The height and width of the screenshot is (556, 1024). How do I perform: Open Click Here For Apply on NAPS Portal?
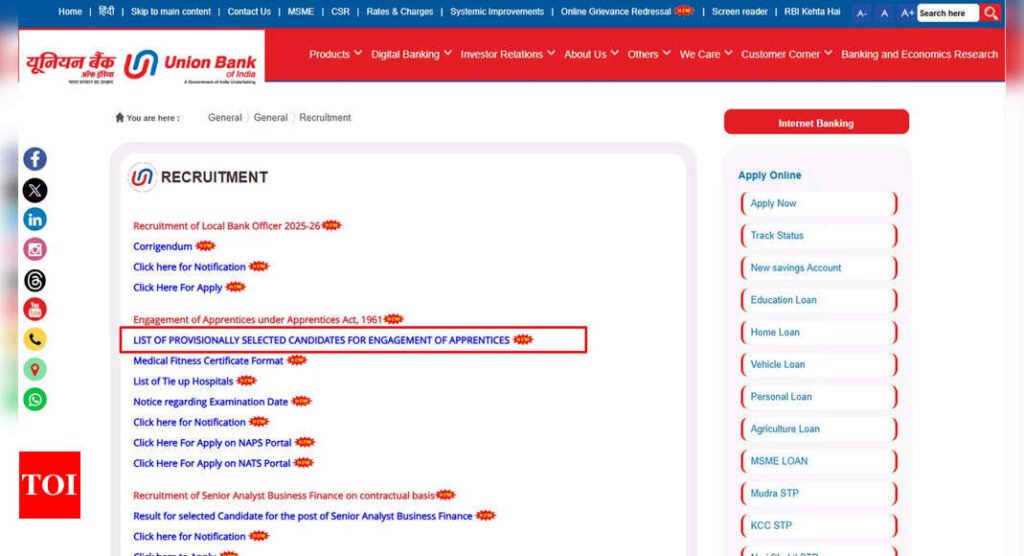pyautogui.click(x=212, y=443)
